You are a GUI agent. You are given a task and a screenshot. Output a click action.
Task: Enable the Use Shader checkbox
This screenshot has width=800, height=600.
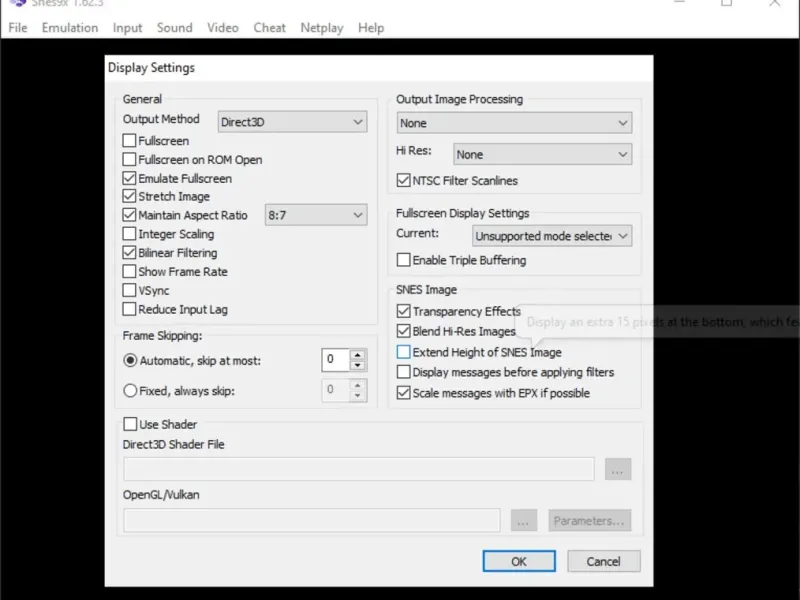click(130, 424)
